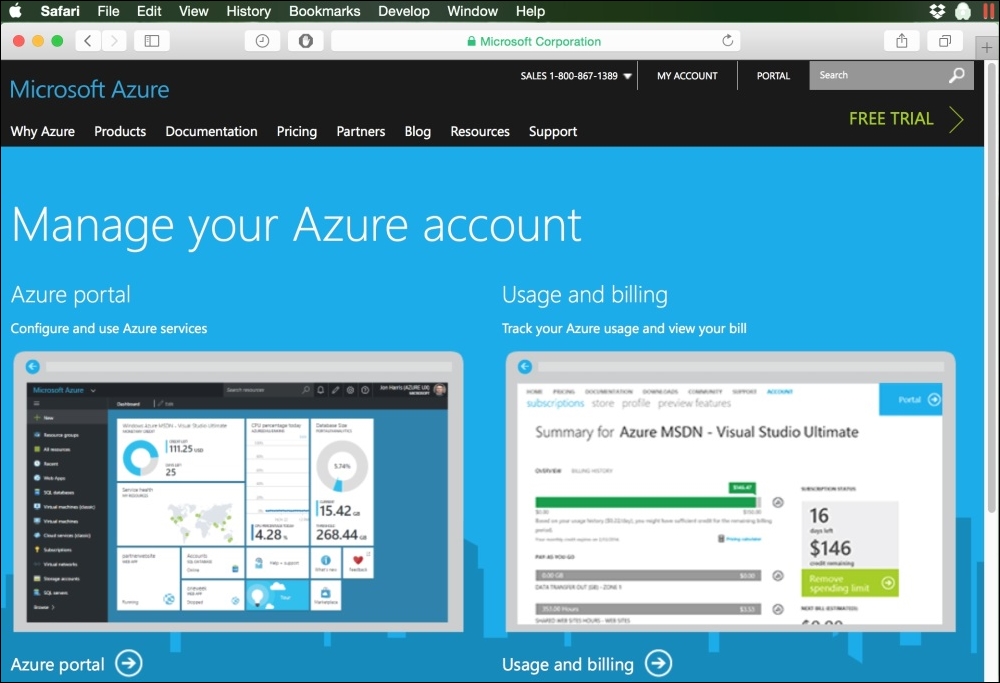Open the Develop menu

coord(404,11)
